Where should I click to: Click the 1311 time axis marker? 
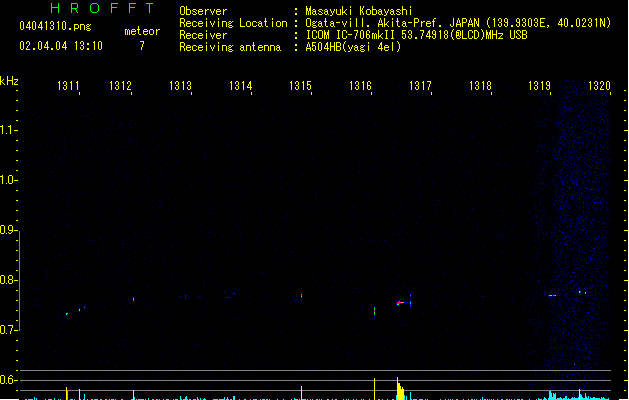[x=68, y=86]
